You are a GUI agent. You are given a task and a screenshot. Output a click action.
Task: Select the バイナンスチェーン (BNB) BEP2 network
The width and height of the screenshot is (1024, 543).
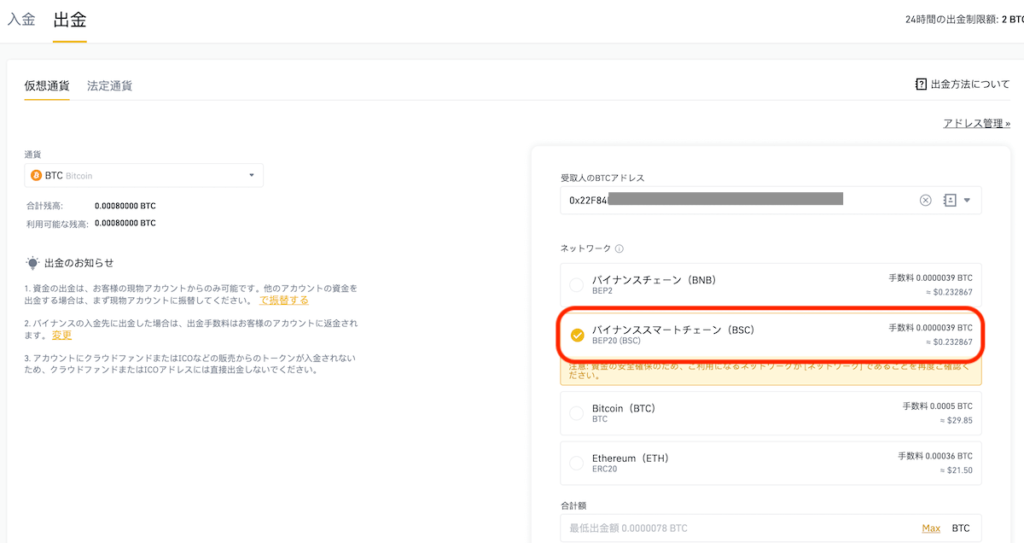pos(771,285)
